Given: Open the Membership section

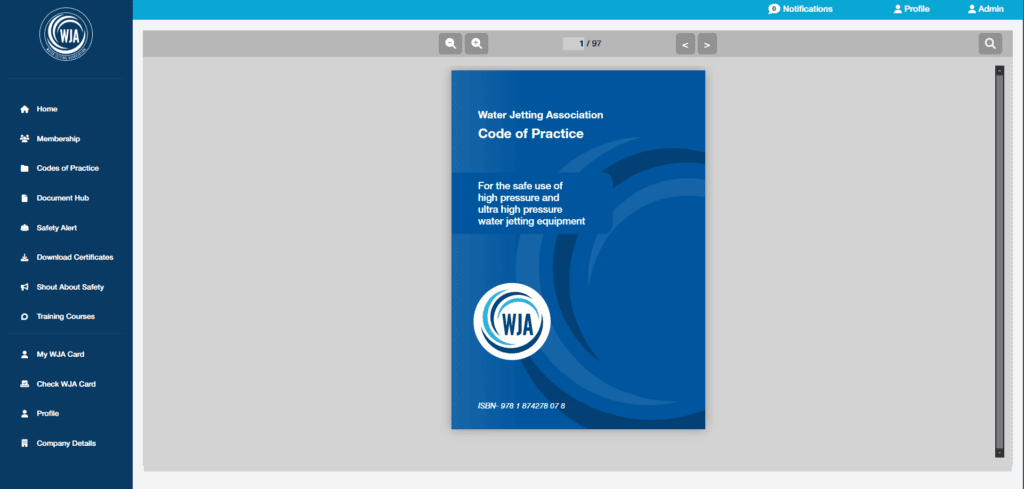Looking at the screenshot, I should click(x=58, y=139).
